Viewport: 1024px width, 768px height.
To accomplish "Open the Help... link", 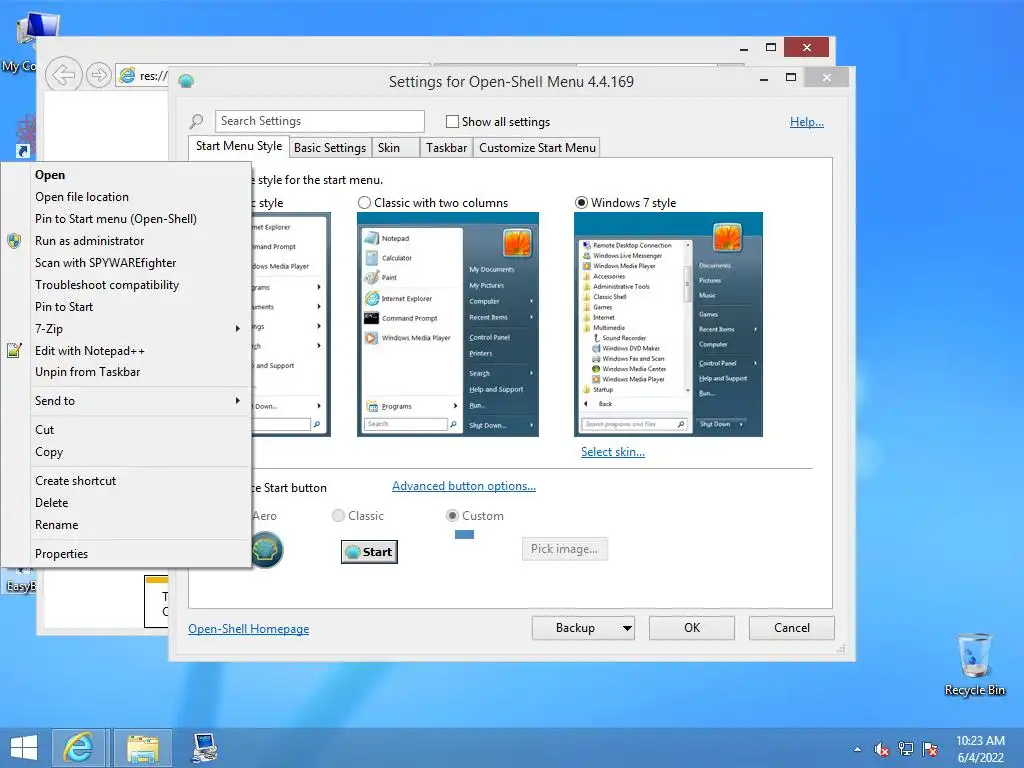I will pyautogui.click(x=807, y=122).
